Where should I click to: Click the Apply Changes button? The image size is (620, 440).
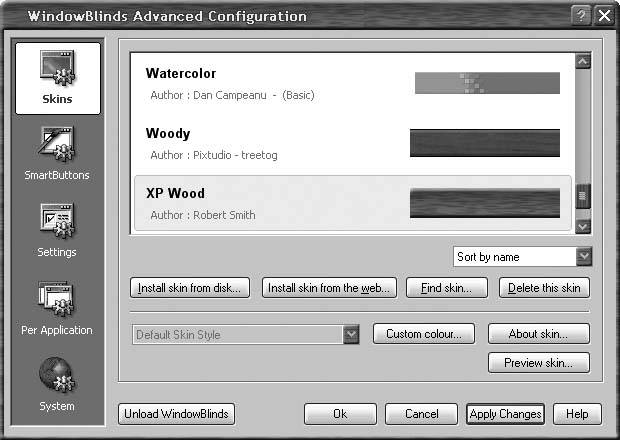[505, 414]
